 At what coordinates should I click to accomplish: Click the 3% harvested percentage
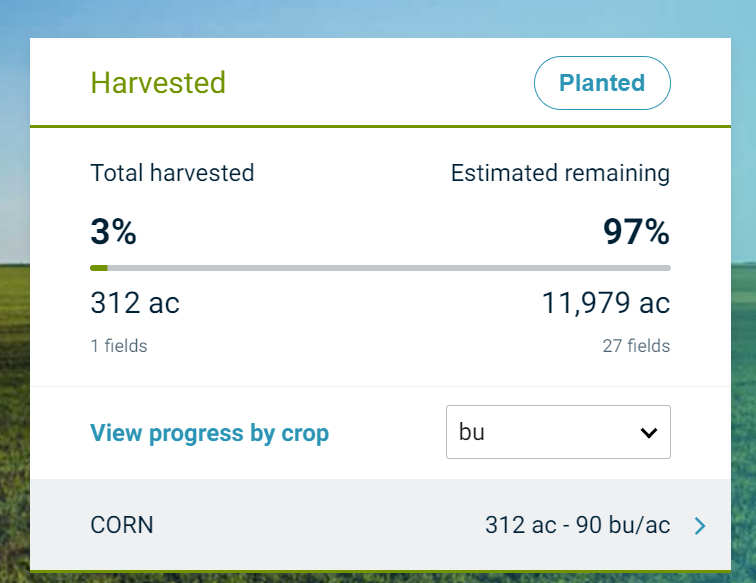click(x=113, y=232)
